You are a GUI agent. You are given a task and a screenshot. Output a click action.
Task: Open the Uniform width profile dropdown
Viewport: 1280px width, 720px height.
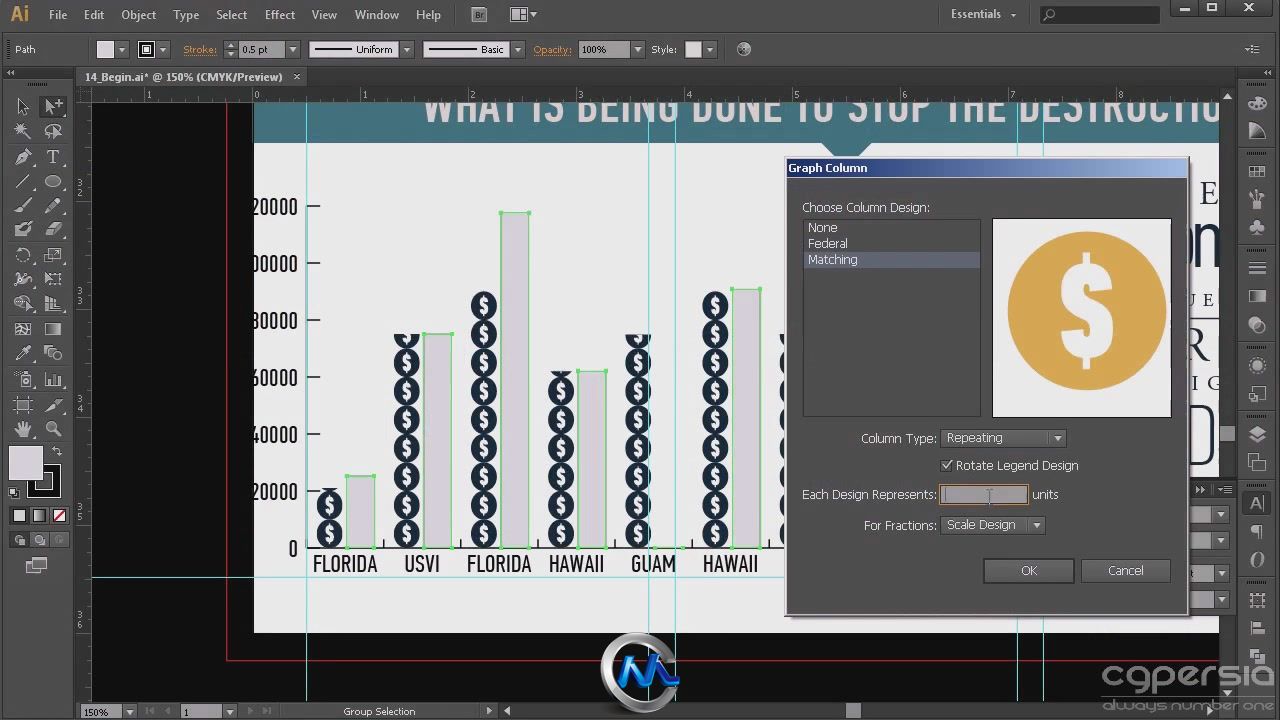(407, 49)
